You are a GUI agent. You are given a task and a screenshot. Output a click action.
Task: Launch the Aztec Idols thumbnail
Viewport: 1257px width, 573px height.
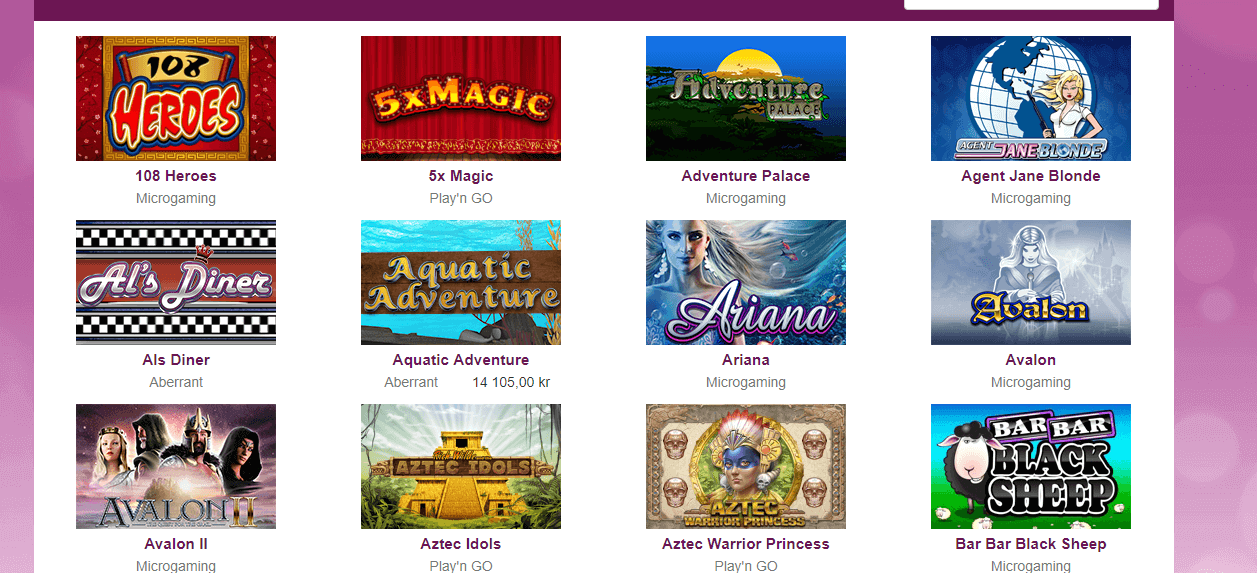461,466
